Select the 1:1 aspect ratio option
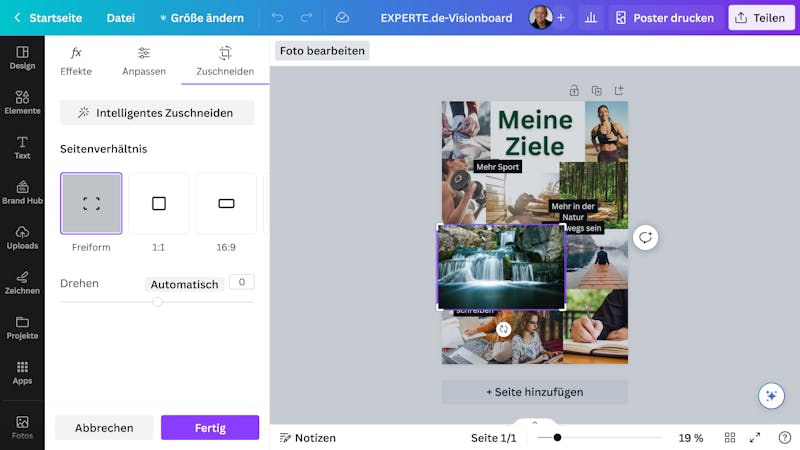Viewport: 800px width, 450px height. click(x=159, y=203)
